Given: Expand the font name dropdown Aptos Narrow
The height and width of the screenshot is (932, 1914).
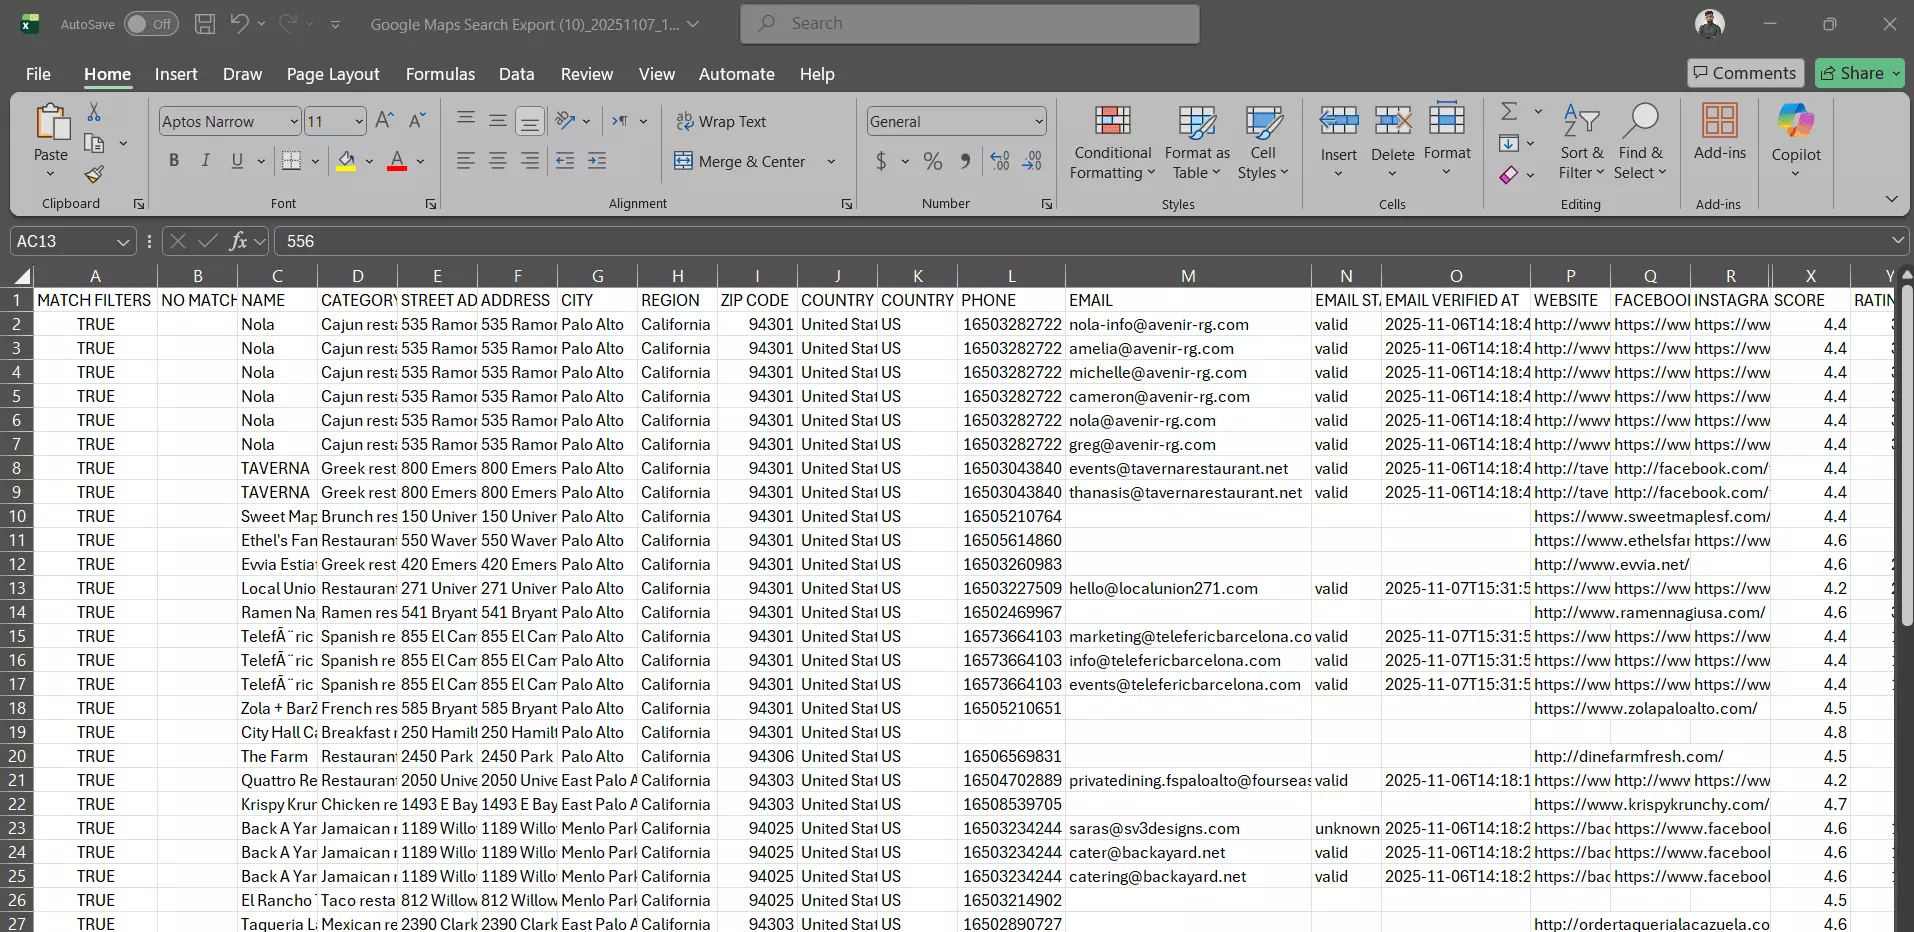Looking at the screenshot, I should click(x=294, y=122).
